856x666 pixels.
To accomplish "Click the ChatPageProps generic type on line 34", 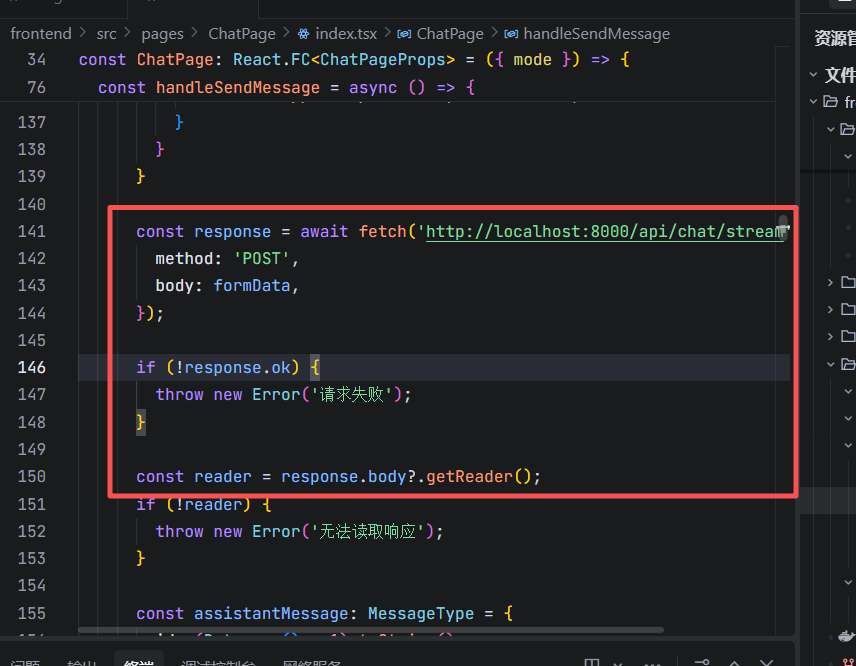I will (383, 60).
